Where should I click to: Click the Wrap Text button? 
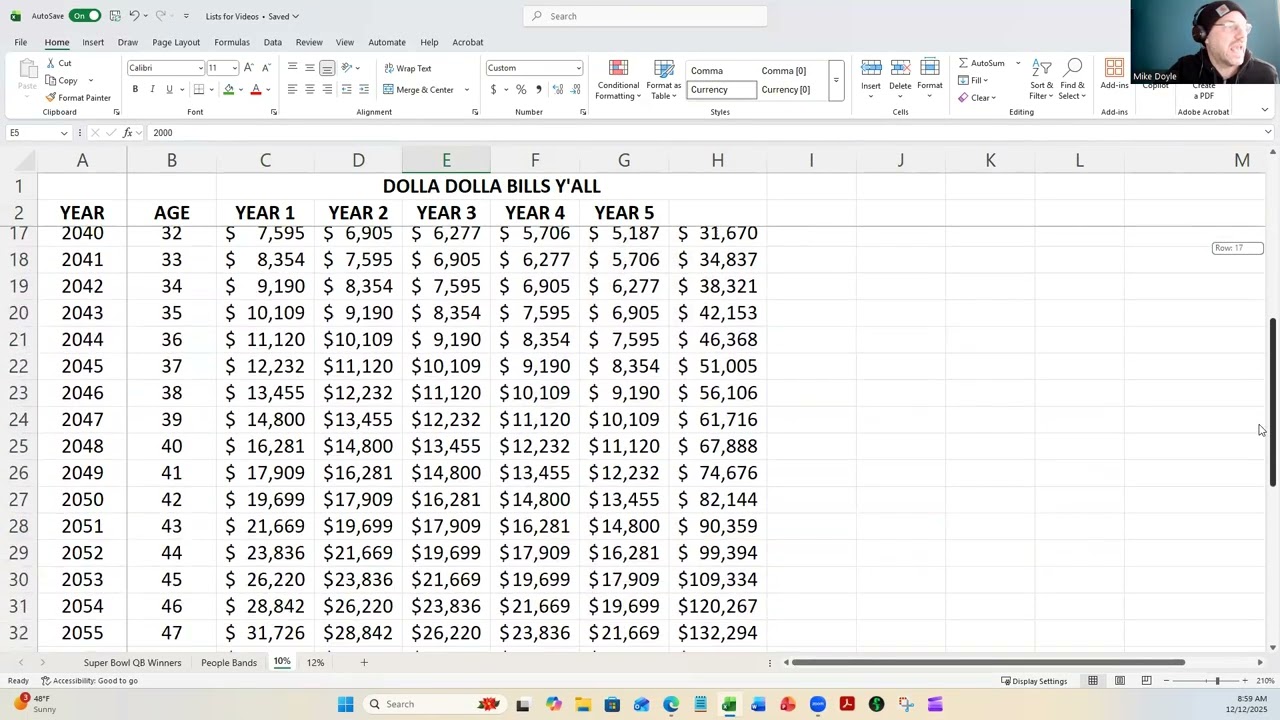(x=408, y=68)
